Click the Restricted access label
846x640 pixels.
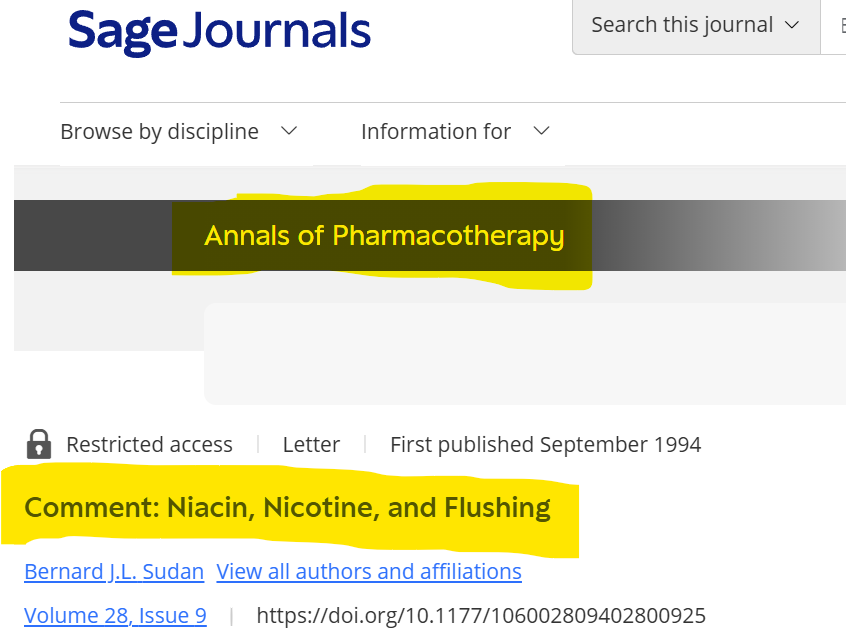click(149, 445)
